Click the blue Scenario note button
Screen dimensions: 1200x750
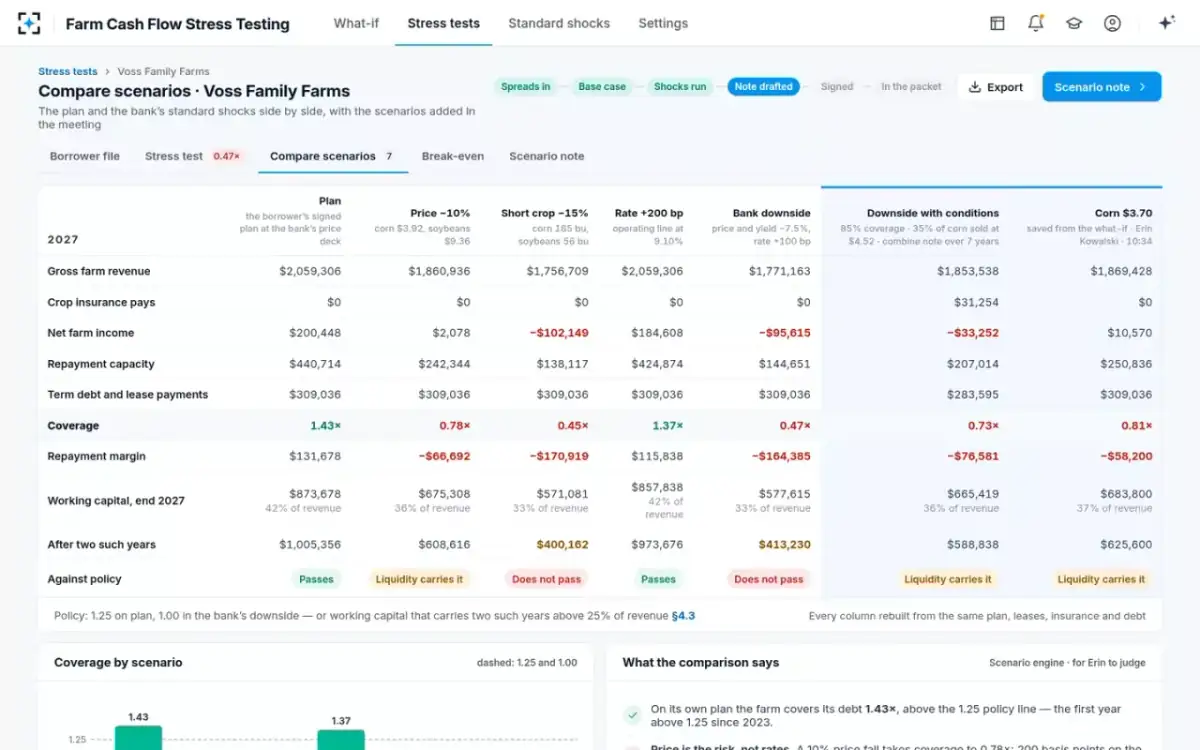(1101, 87)
